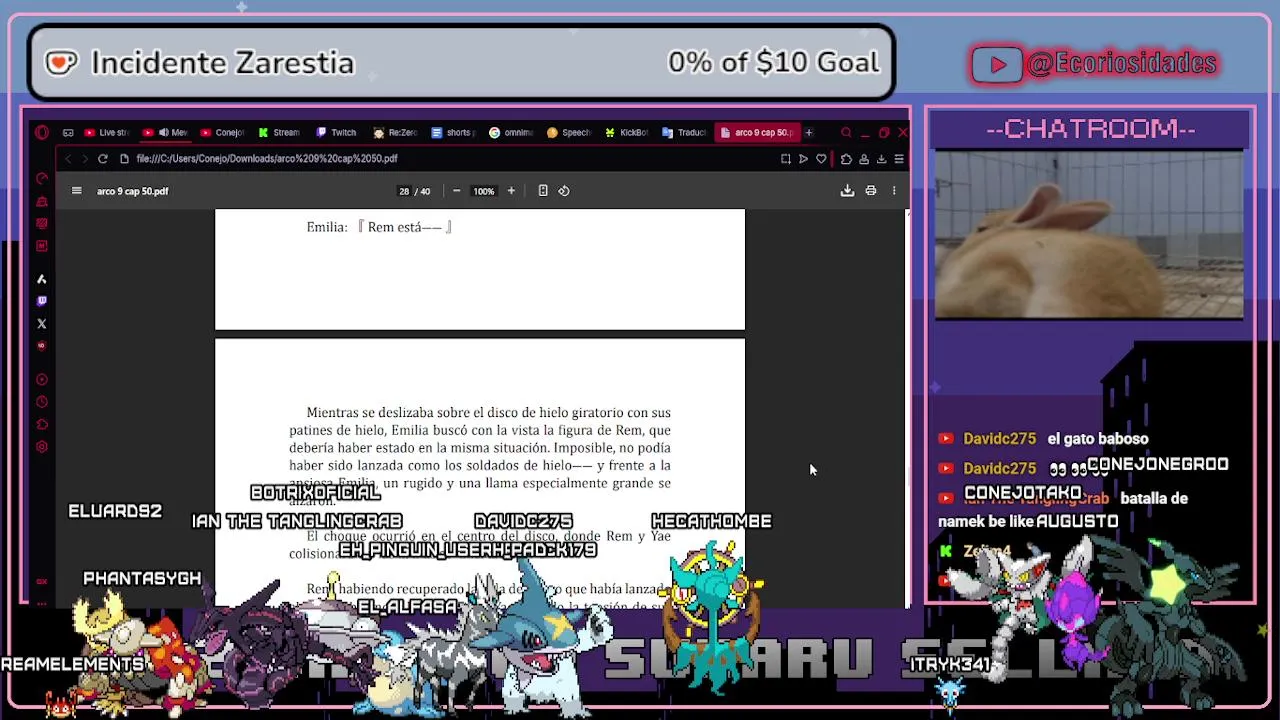Zoom out the PDF with minus button
The image size is (1280, 720).
click(x=457, y=191)
